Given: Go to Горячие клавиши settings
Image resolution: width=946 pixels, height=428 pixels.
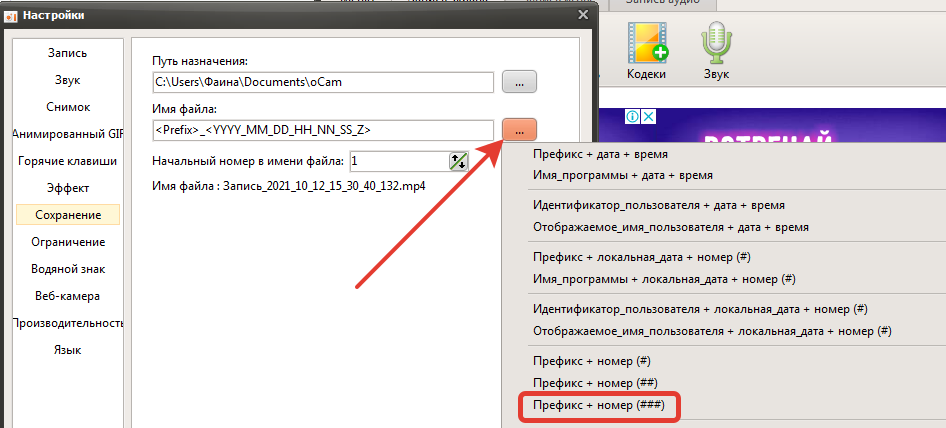Looking at the screenshot, I should tap(68, 161).
